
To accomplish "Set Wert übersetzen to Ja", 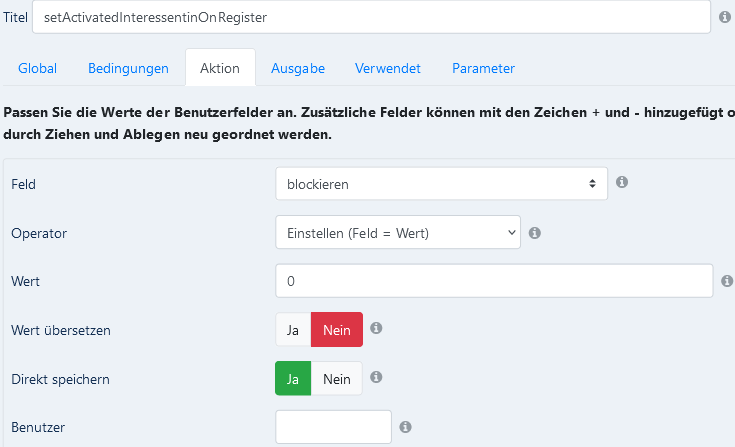I will [x=293, y=330].
